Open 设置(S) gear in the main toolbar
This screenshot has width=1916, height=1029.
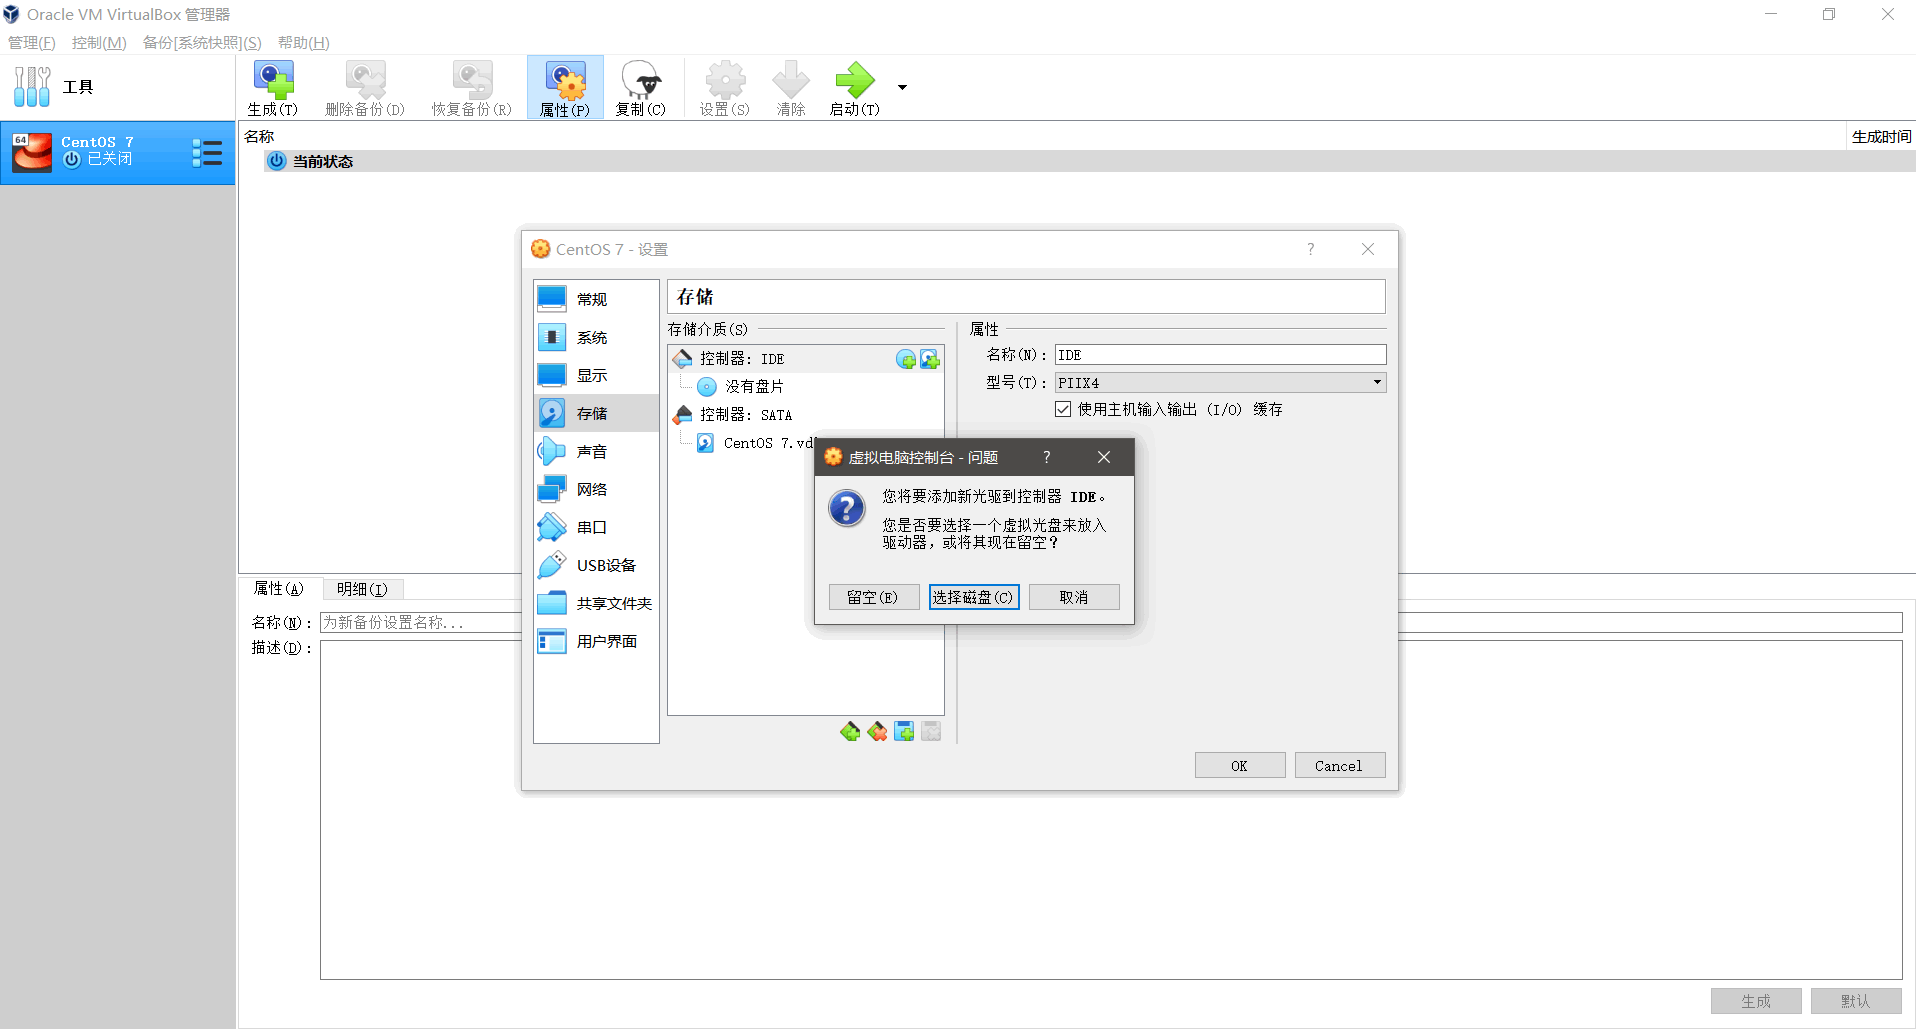point(725,88)
